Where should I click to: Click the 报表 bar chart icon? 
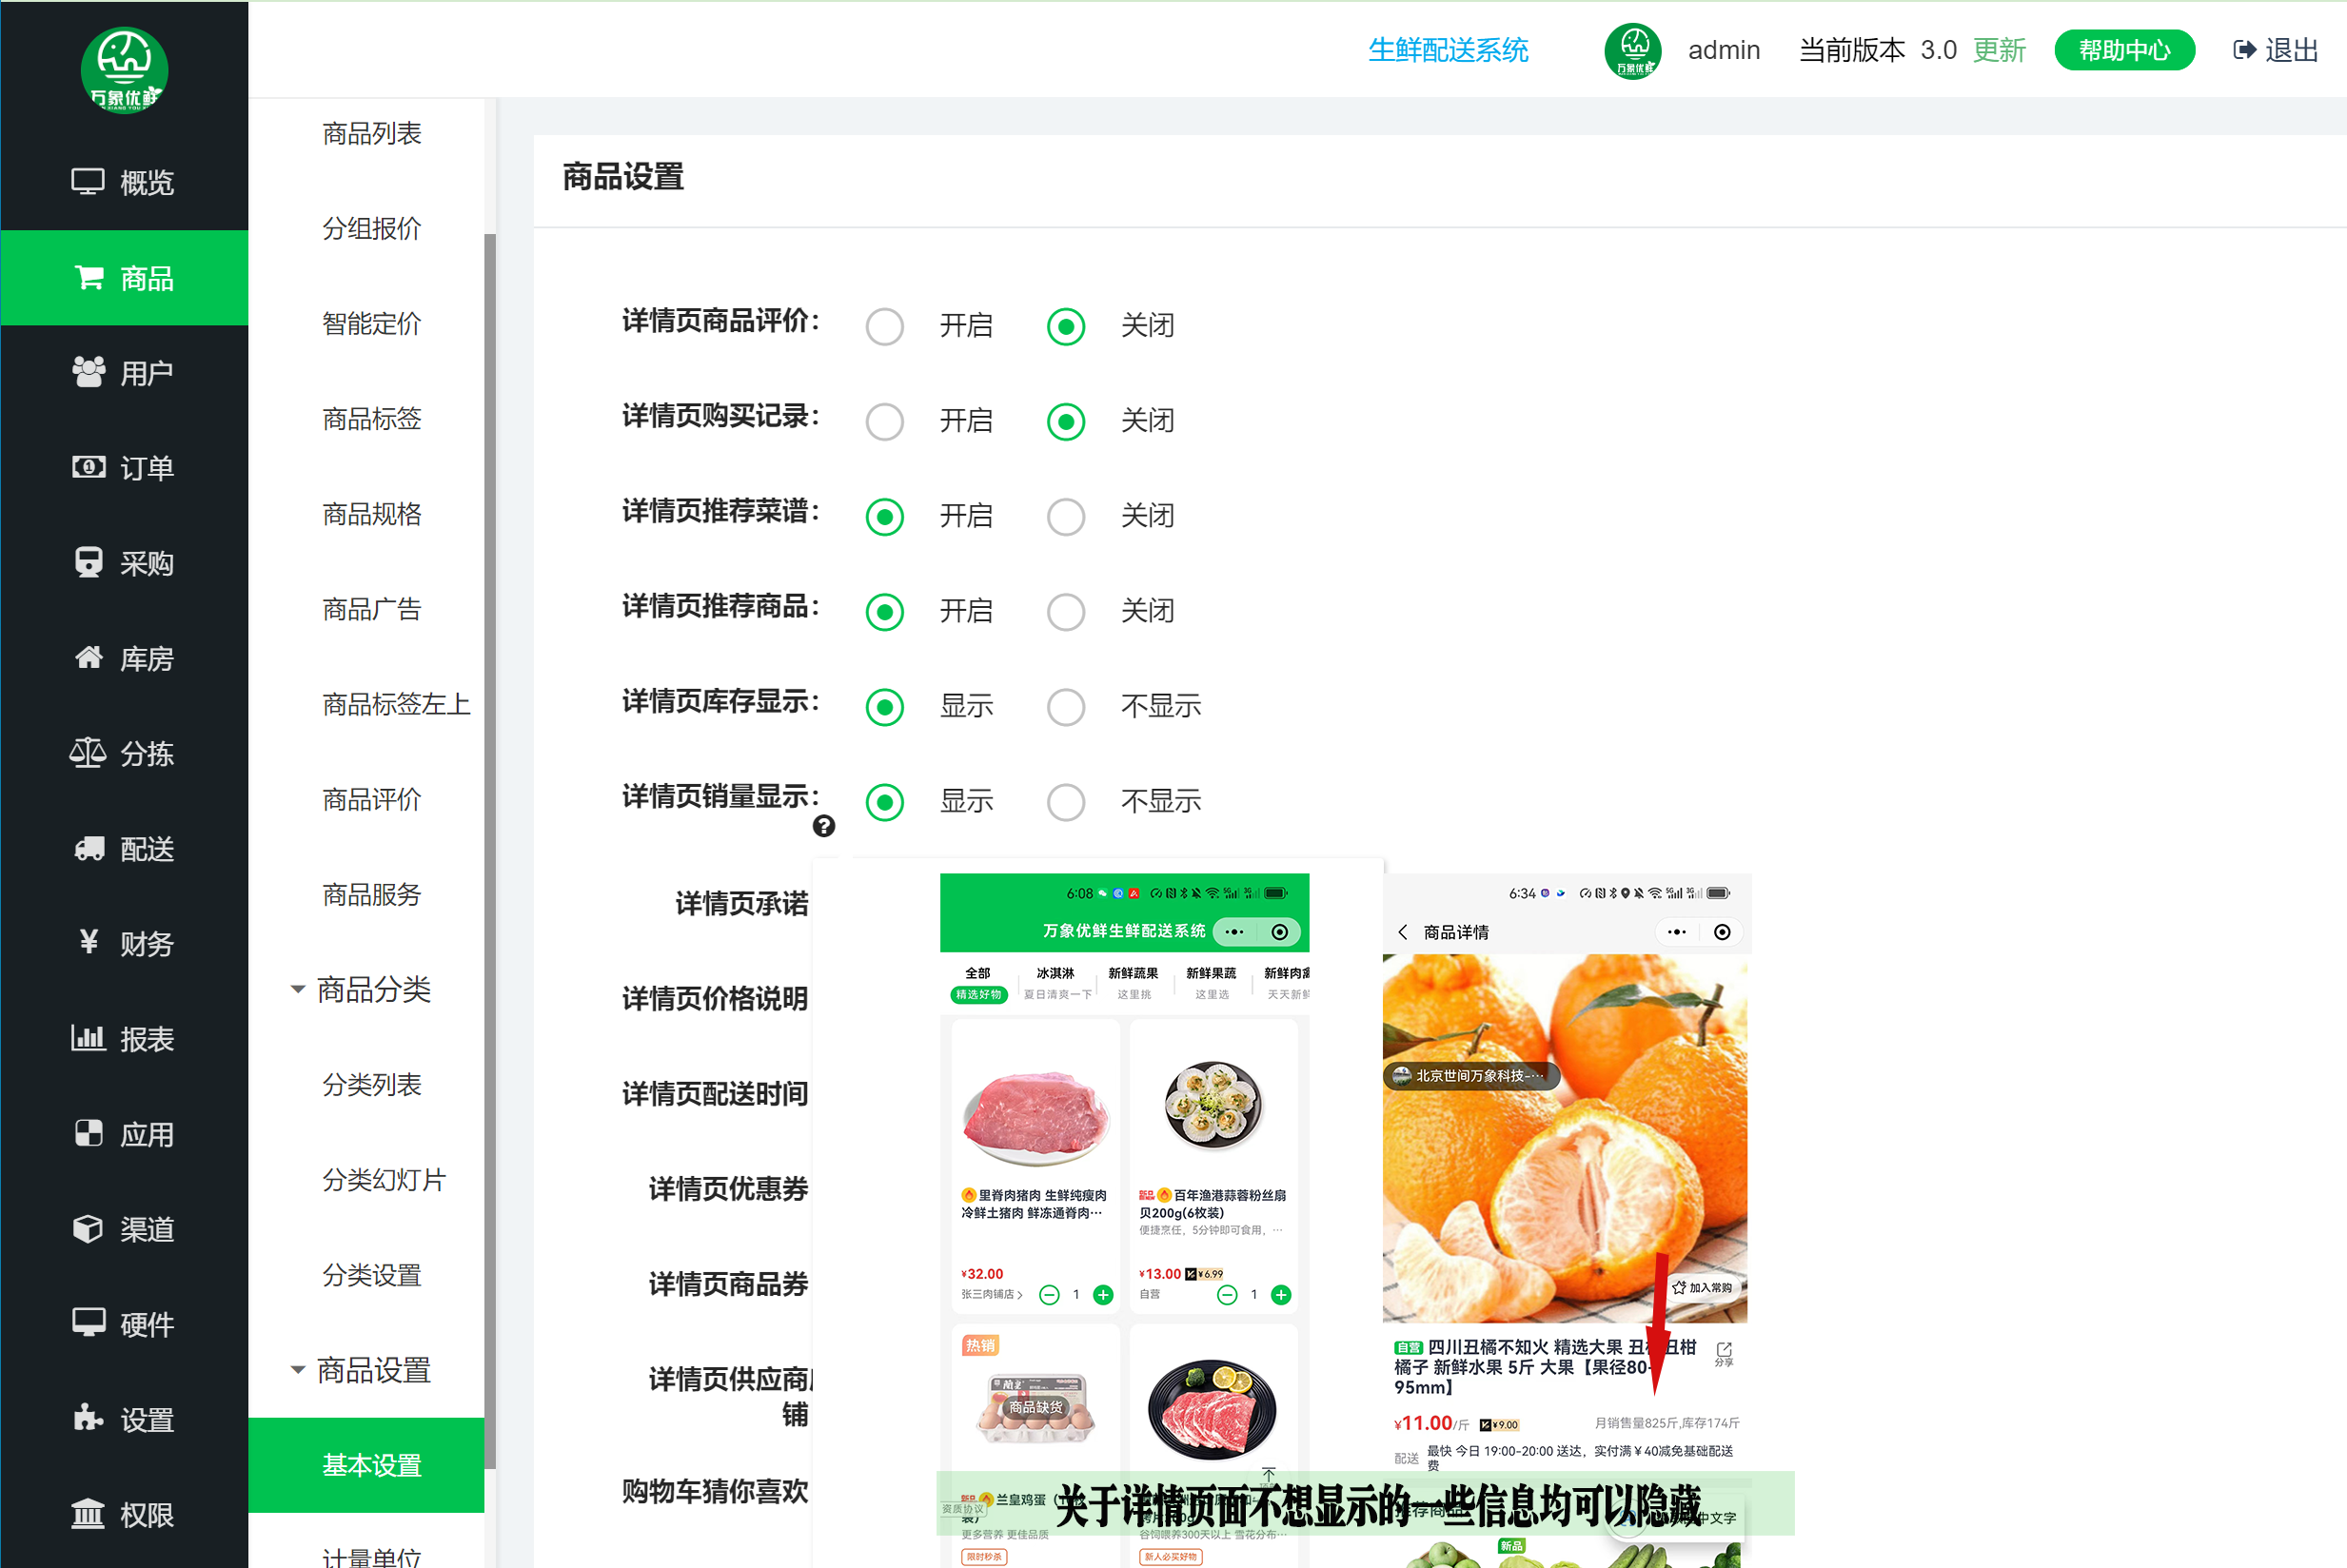click(88, 1037)
